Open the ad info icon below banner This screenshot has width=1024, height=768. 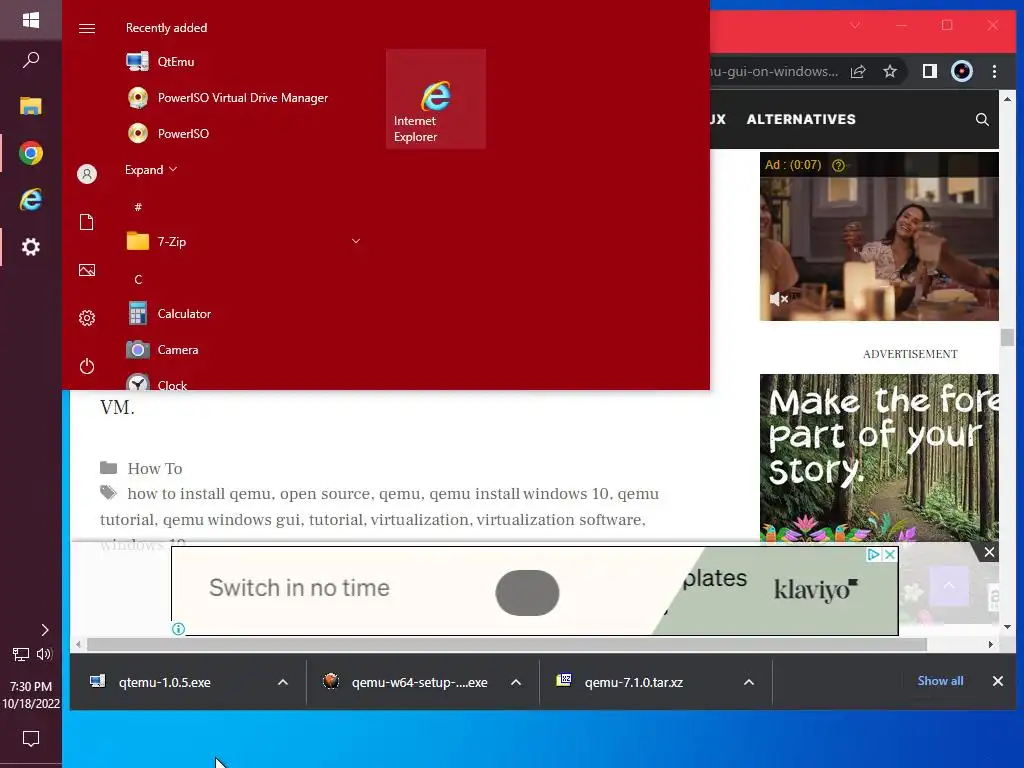pyautogui.click(x=178, y=629)
